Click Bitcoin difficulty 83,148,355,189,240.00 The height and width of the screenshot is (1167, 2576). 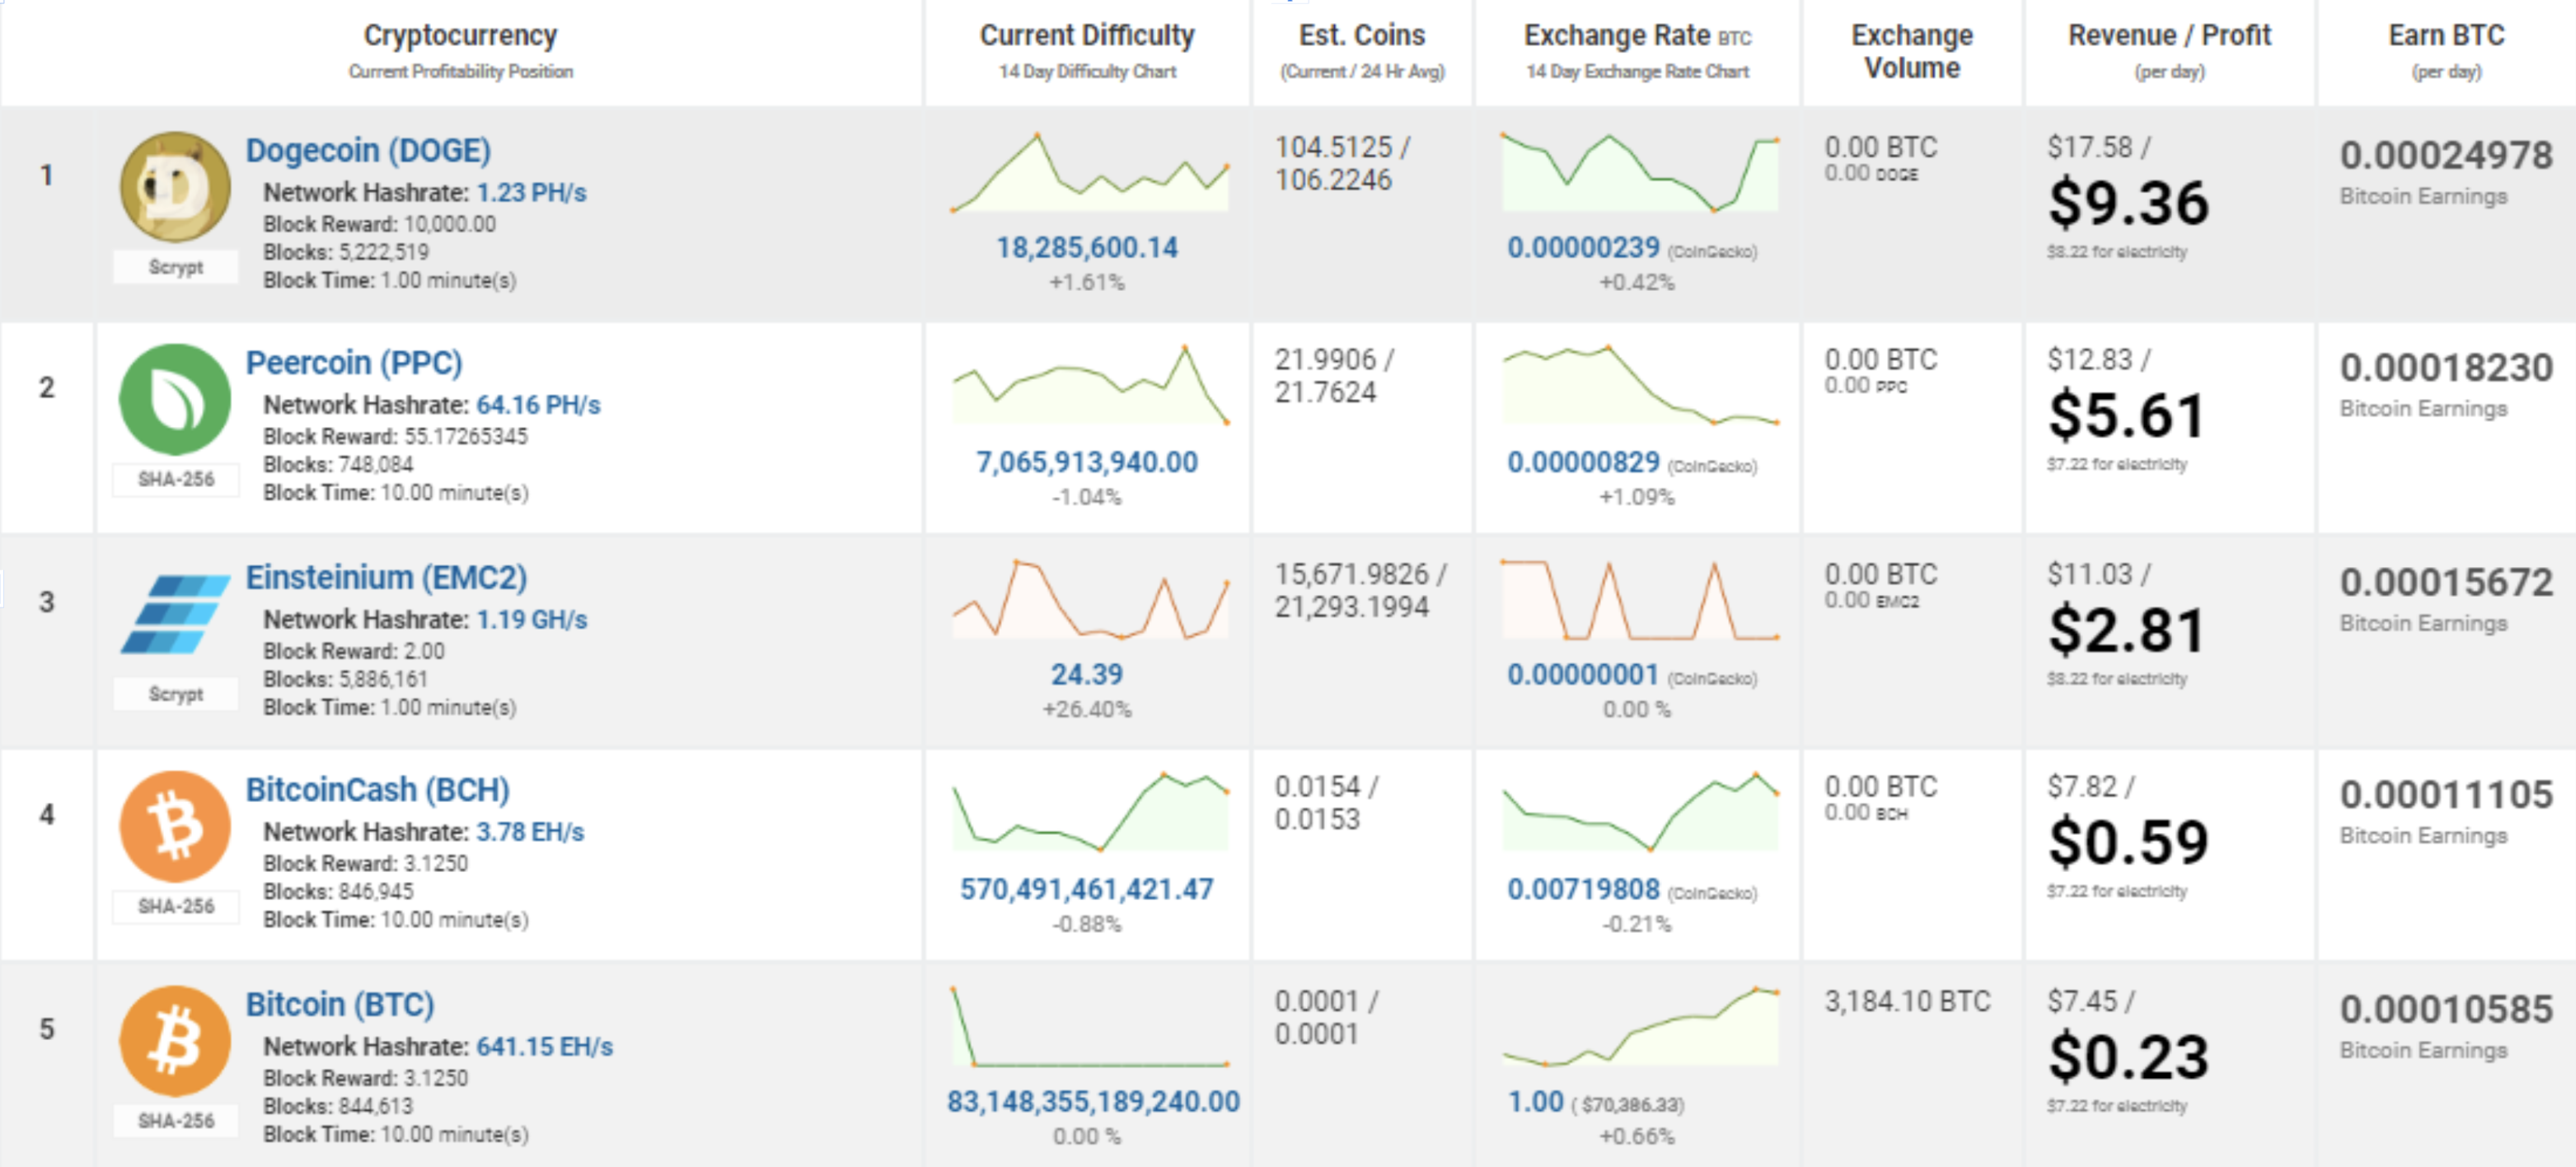[x=1093, y=1101]
